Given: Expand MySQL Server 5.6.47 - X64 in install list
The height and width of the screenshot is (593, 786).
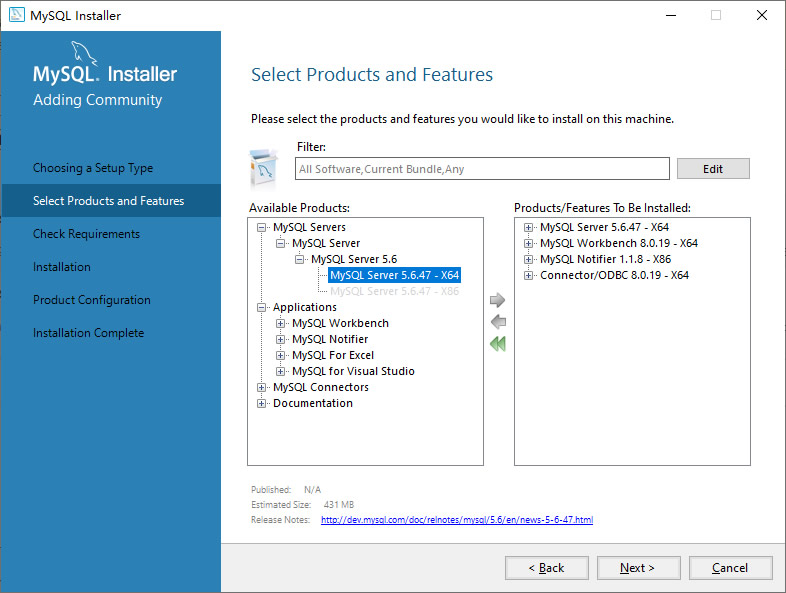Looking at the screenshot, I should (x=528, y=228).
